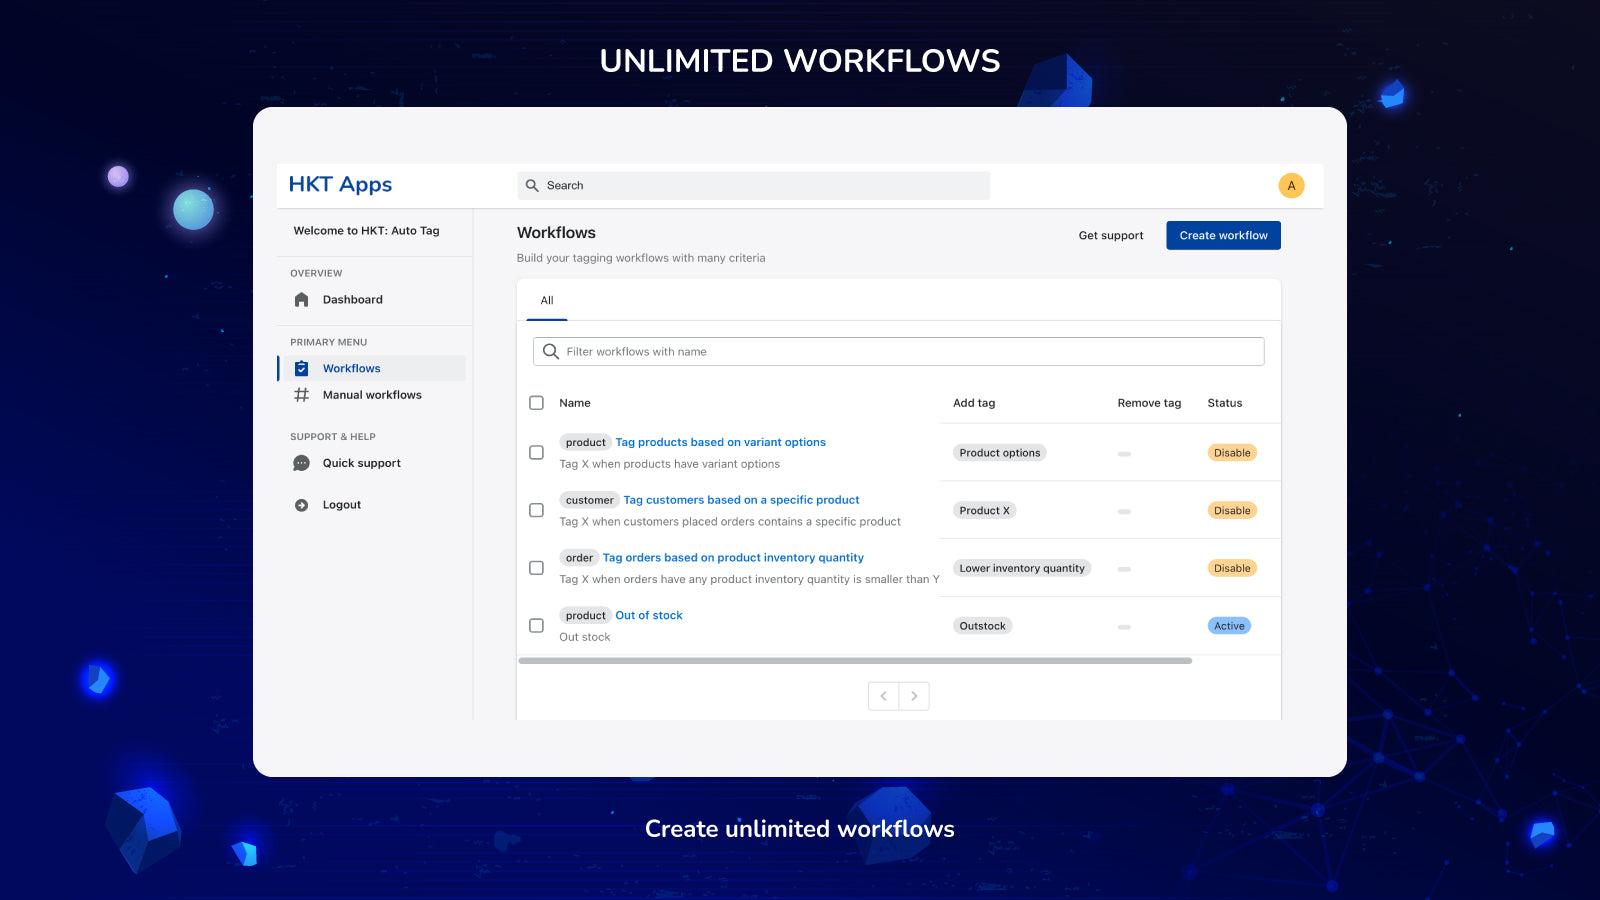Switch to the All tab
The image size is (1600, 900).
(x=546, y=300)
